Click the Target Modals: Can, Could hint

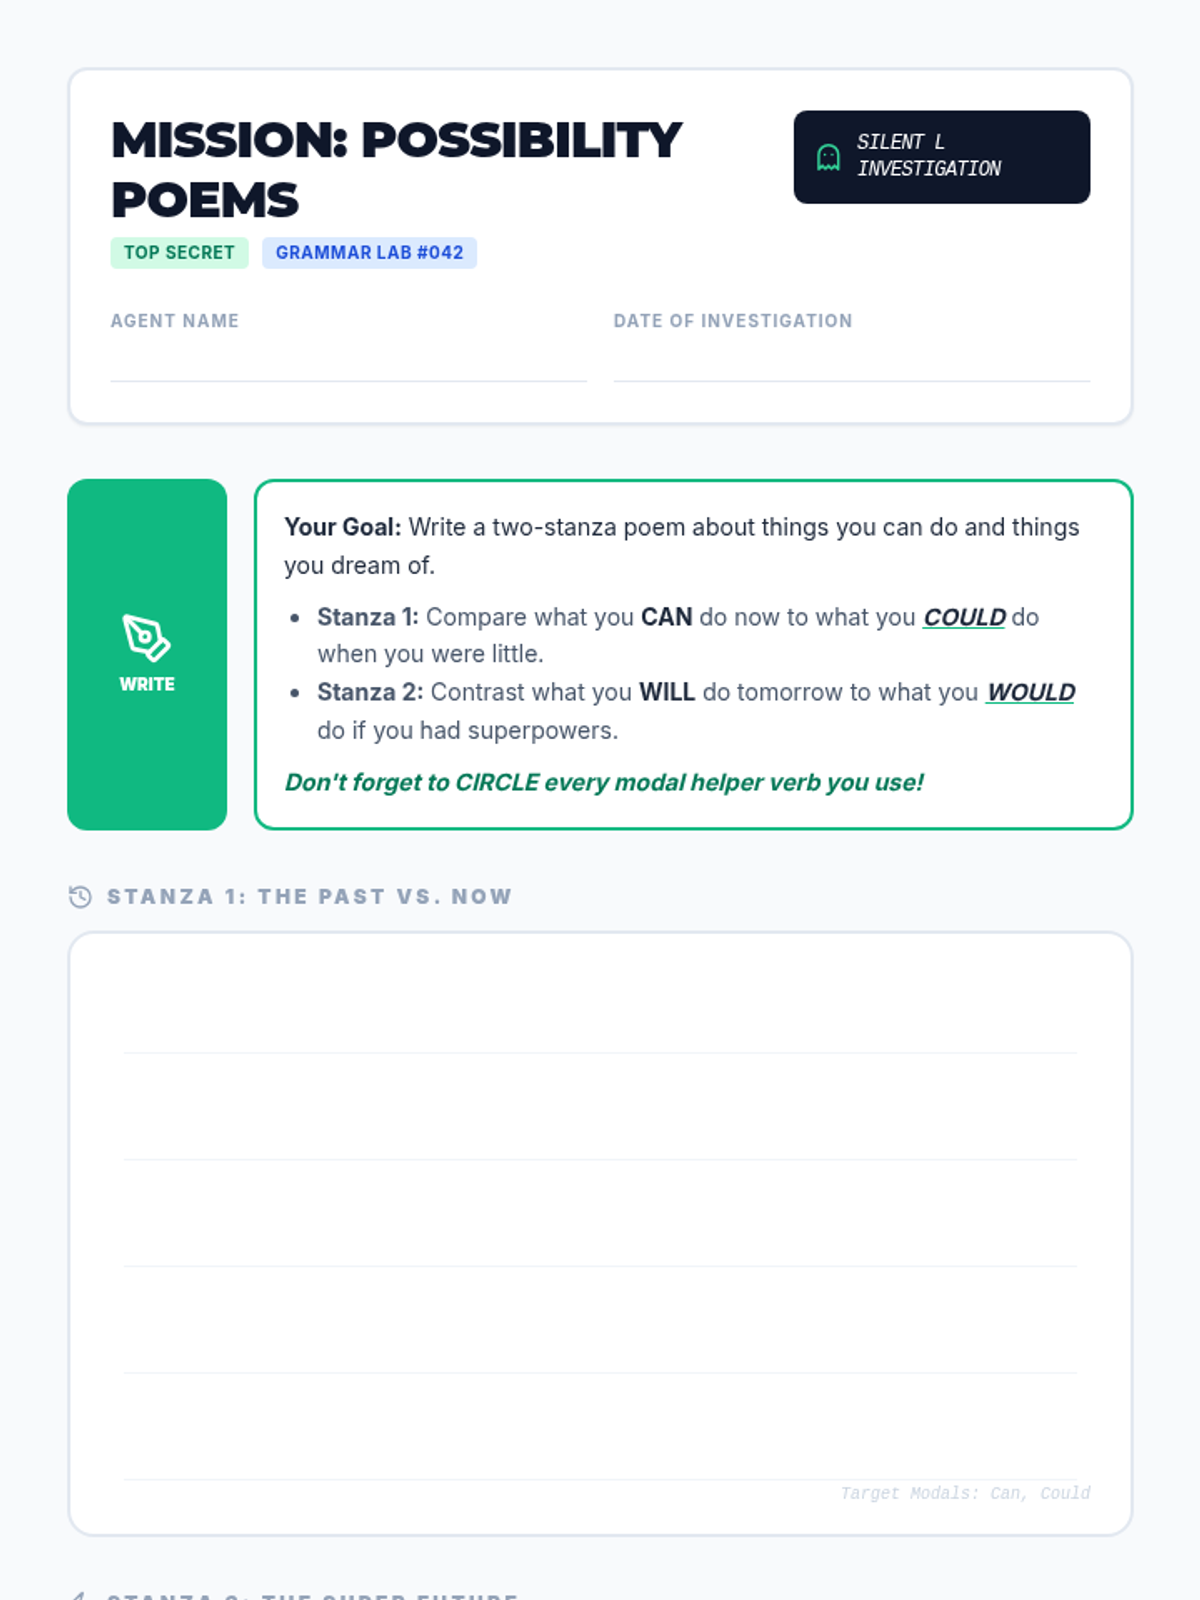(x=965, y=1493)
